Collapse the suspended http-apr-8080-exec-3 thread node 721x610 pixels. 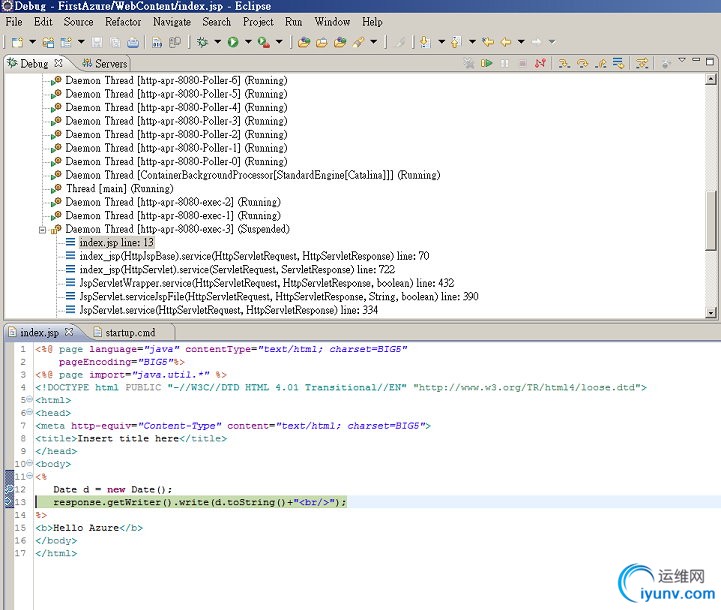click(43, 229)
